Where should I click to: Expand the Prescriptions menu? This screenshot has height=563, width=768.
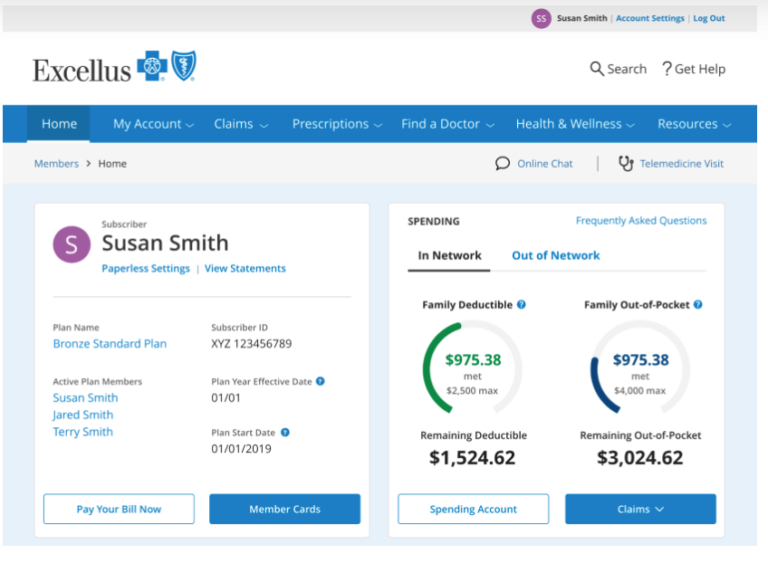pyautogui.click(x=337, y=124)
